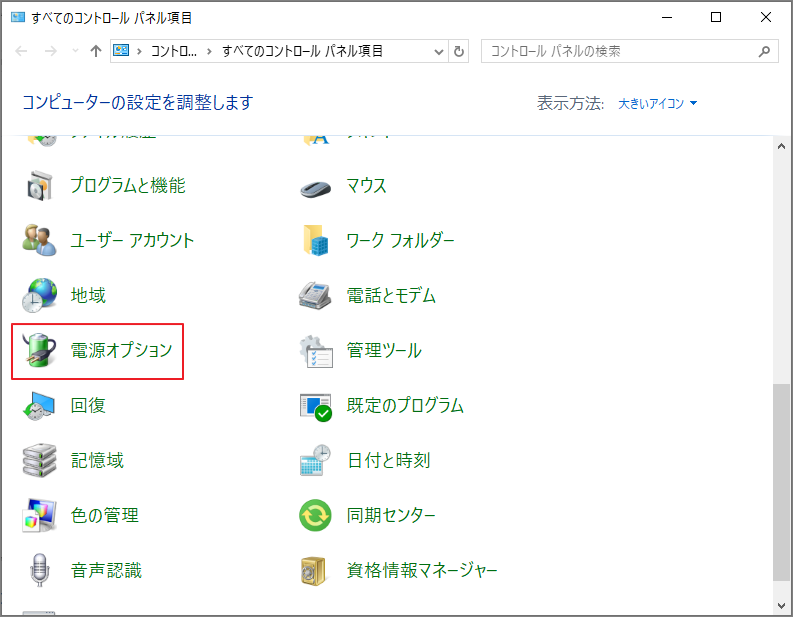Open the 色の管理 monitor icon
The height and width of the screenshot is (617, 793).
point(39,515)
